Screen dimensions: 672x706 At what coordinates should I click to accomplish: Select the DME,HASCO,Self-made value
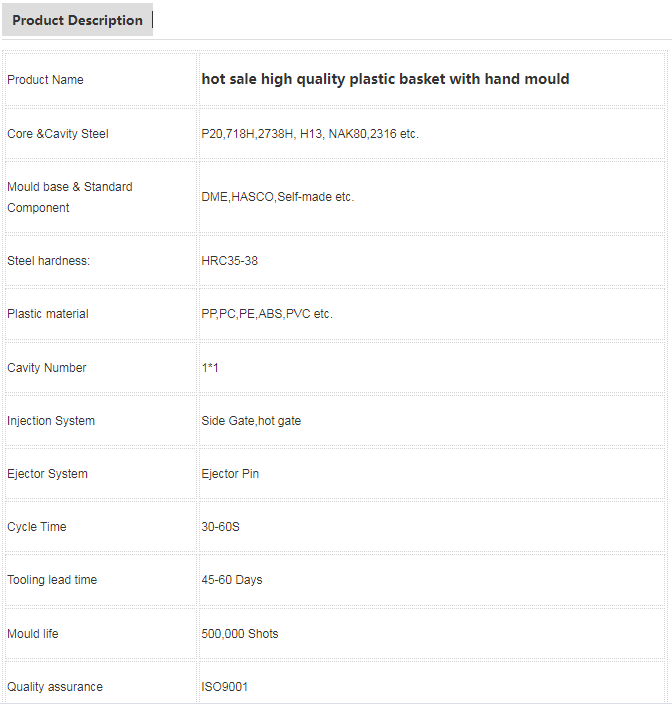pos(277,197)
